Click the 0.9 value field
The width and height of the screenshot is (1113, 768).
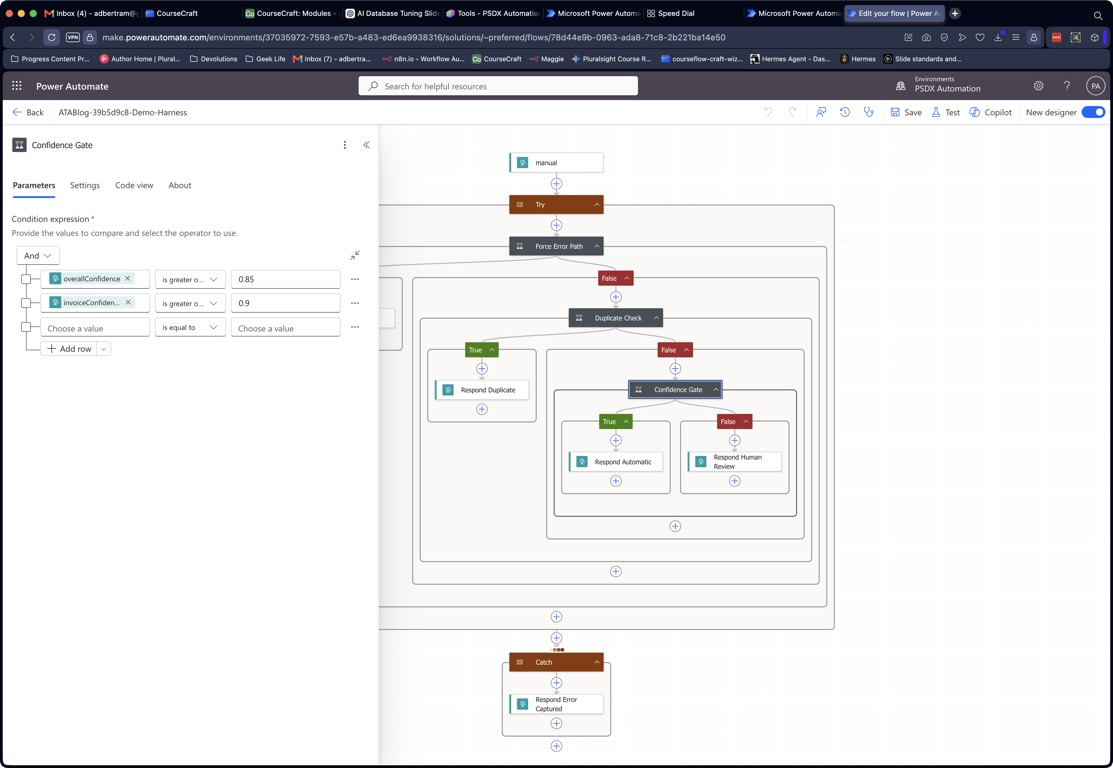[x=285, y=303]
